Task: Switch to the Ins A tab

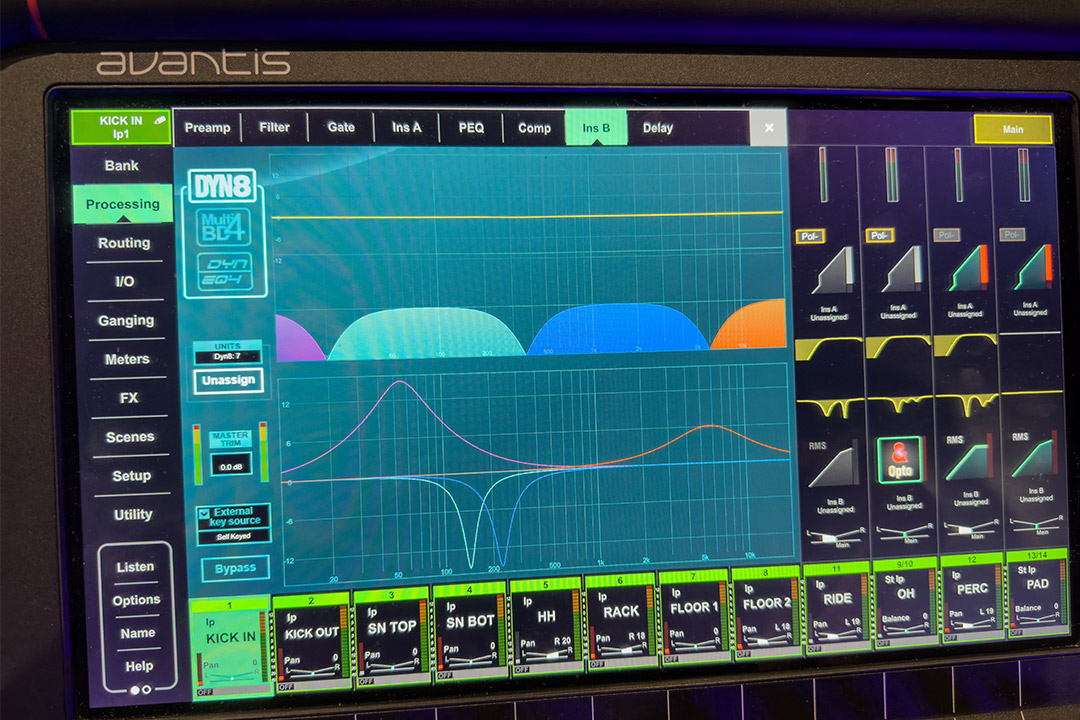Action: [406, 127]
